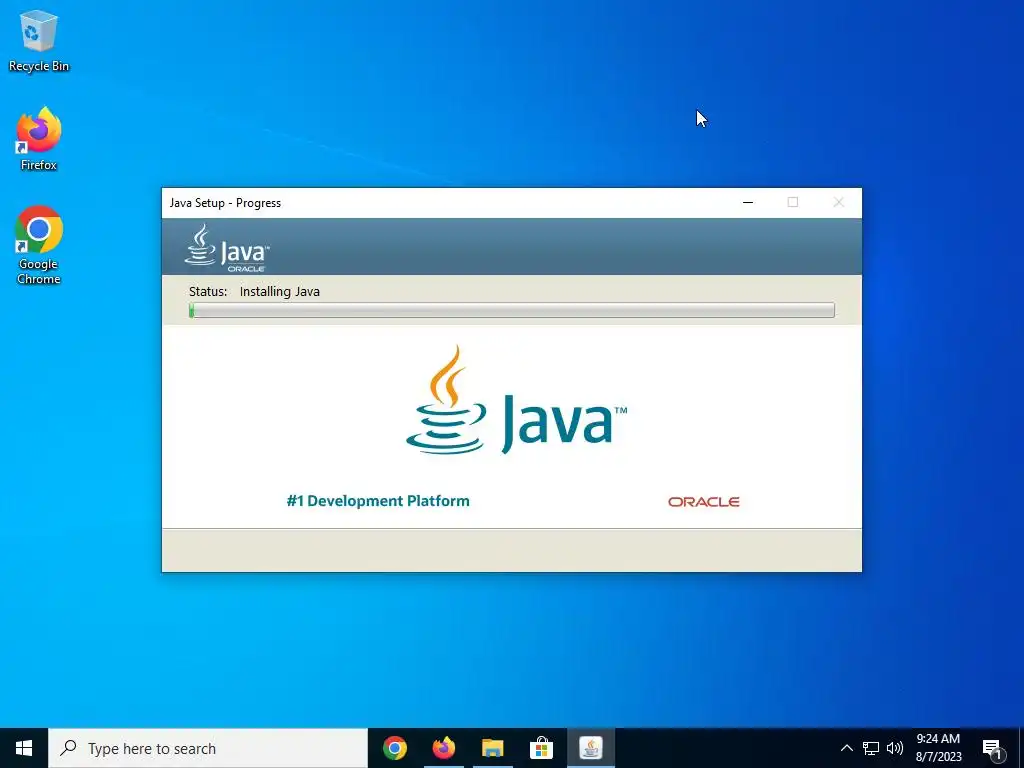The width and height of the screenshot is (1024, 768).
Task: Launch Firefox from the taskbar
Action: click(443, 748)
